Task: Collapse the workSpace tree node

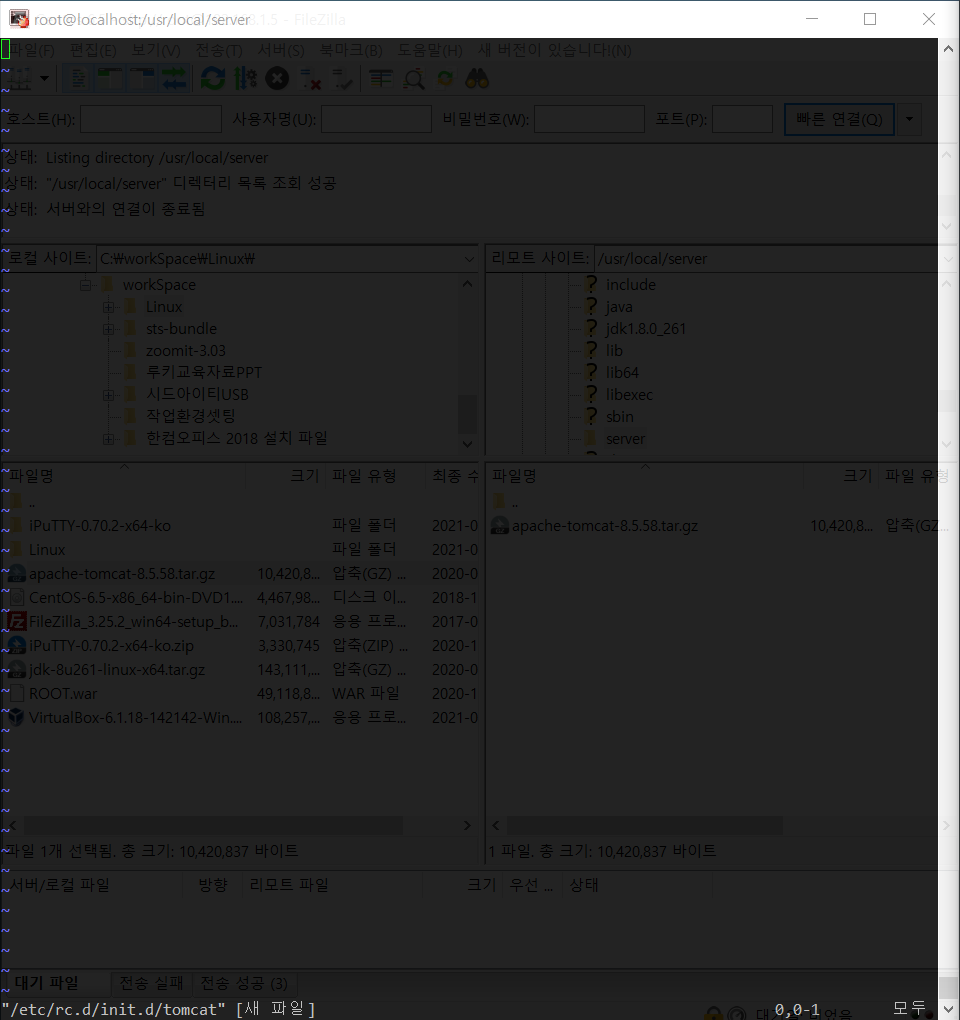Action: pos(85,285)
